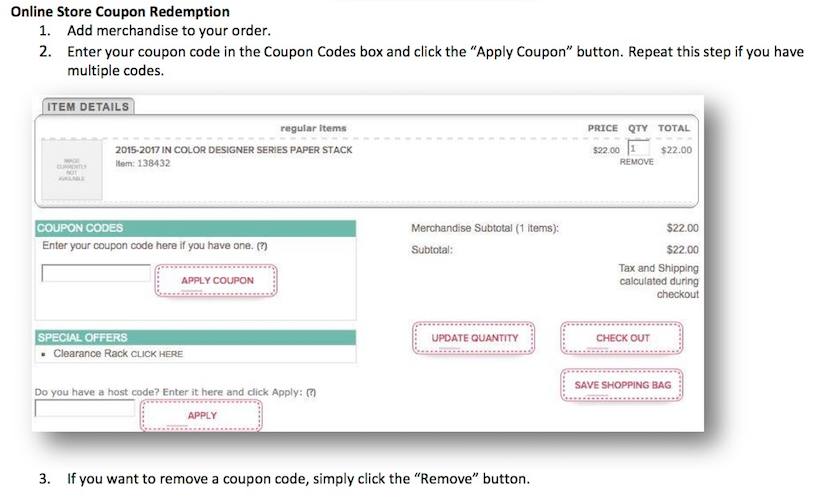The width and height of the screenshot is (816, 497).
Task: Click the product image placeholder thumbnail
Action: [x=72, y=170]
